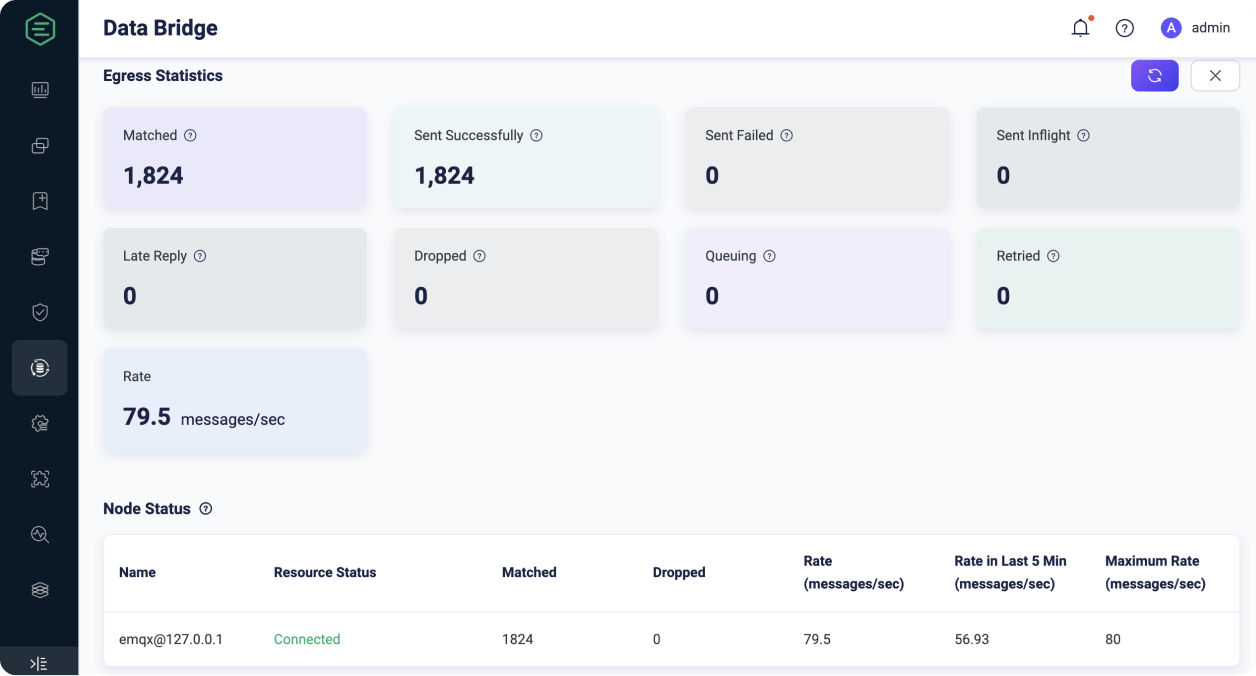Expand the sidebar menu

[x=39, y=663]
